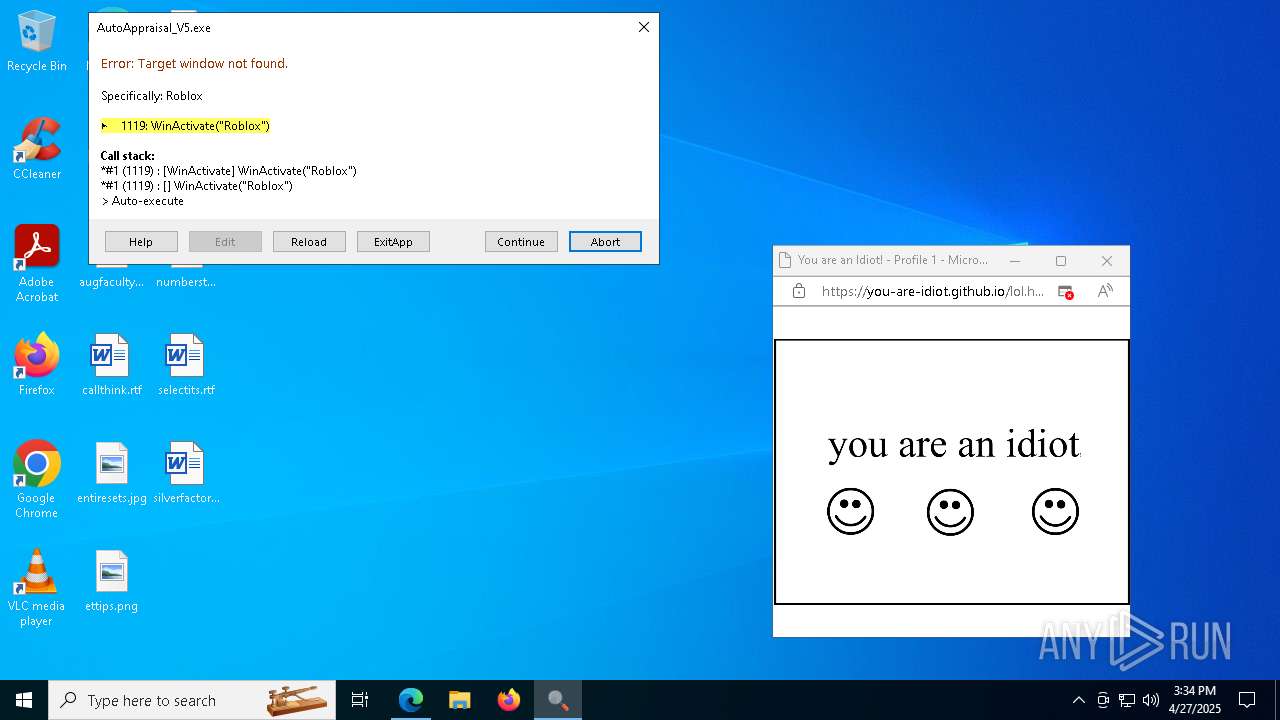Open the clock showing 3:34 PM
The width and height of the screenshot is (1280, 720).
1195,700
